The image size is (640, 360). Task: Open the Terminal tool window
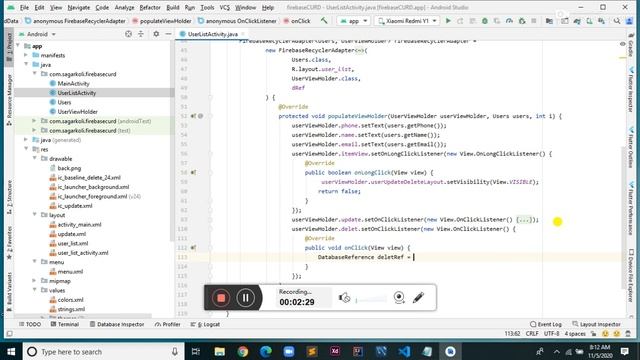(64, 324)
